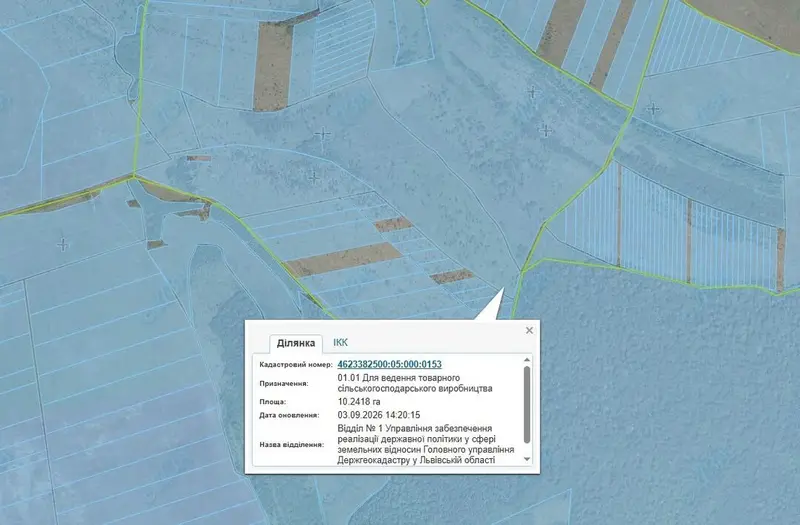This screenshot has height=525, width=800.
Task: Open cadastral number 4623382500:05:000:0153 link
Action: [x=389, y=364]
